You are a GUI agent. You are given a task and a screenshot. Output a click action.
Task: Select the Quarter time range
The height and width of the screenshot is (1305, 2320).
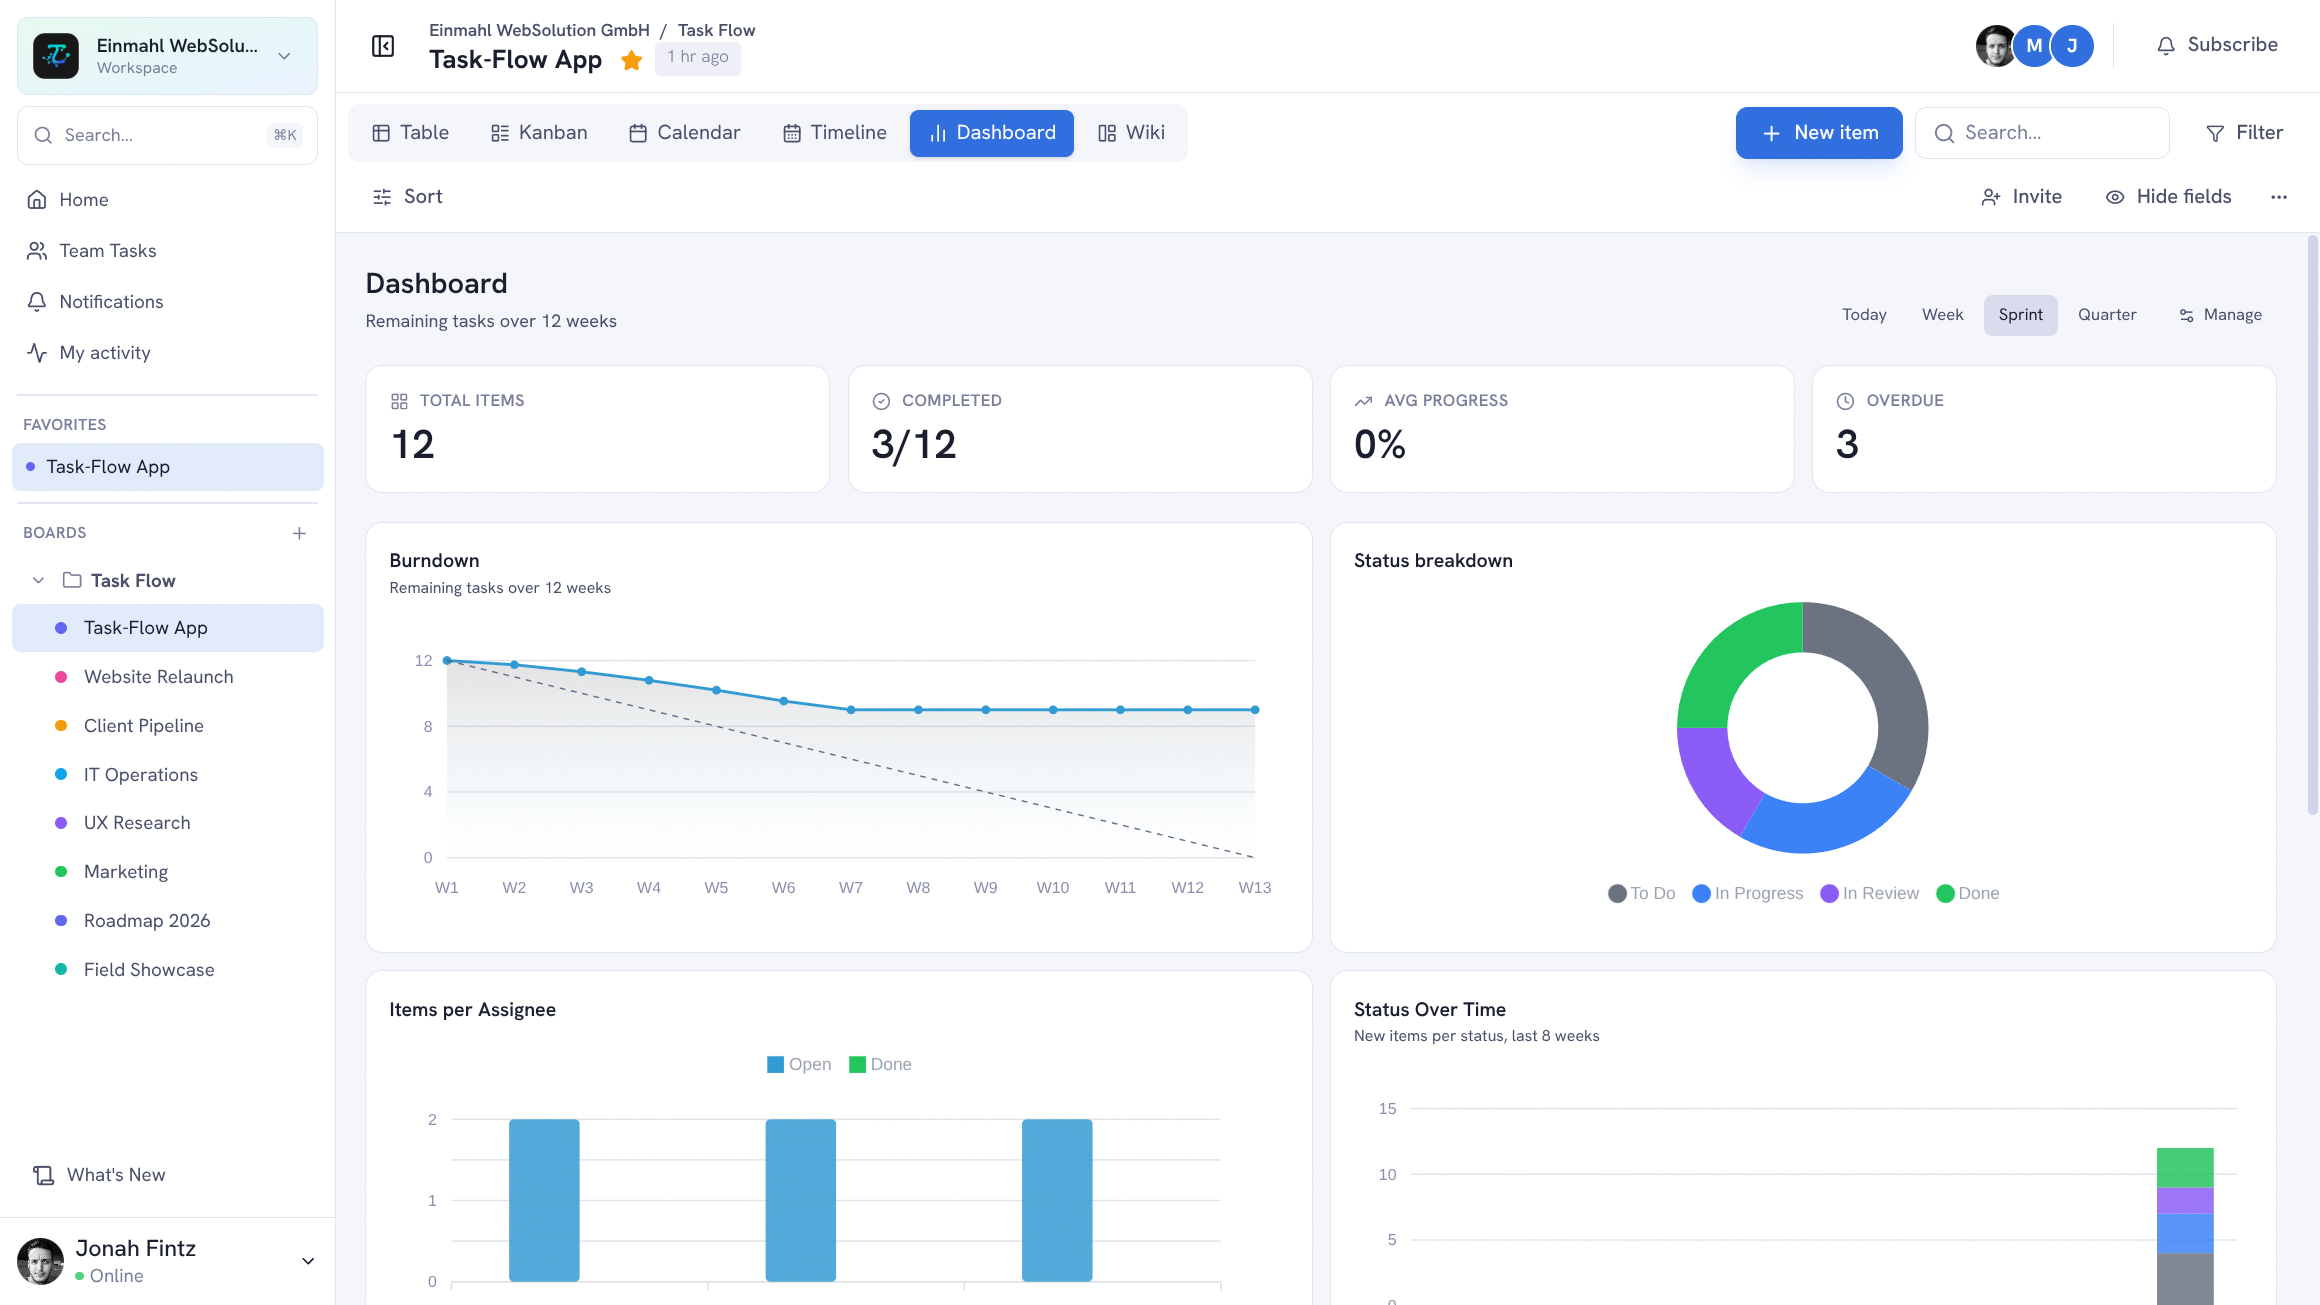coord(2107,315)
